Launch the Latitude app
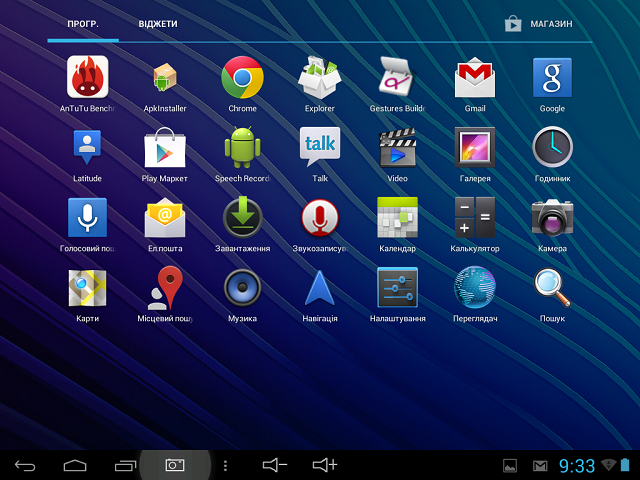The width and height of the screenshot is (640, 480). 87,148
